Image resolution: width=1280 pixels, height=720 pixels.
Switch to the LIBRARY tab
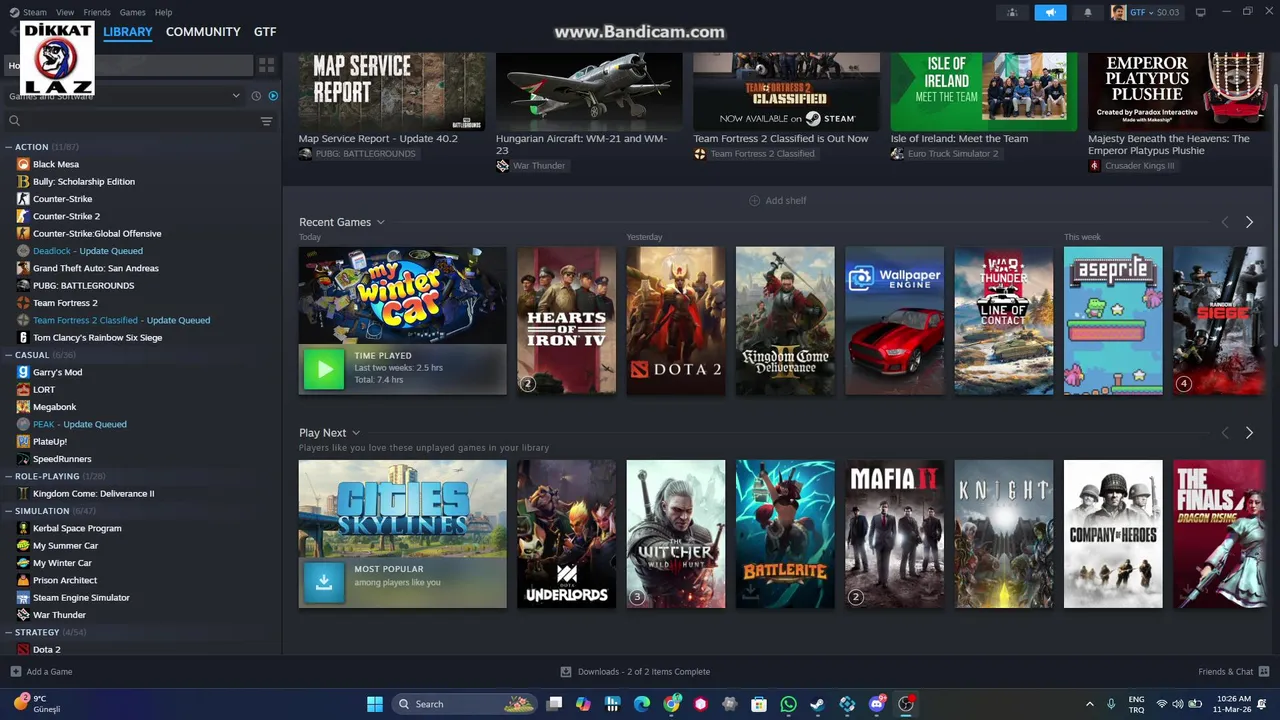pyautogui.click(x=128, y=32)
